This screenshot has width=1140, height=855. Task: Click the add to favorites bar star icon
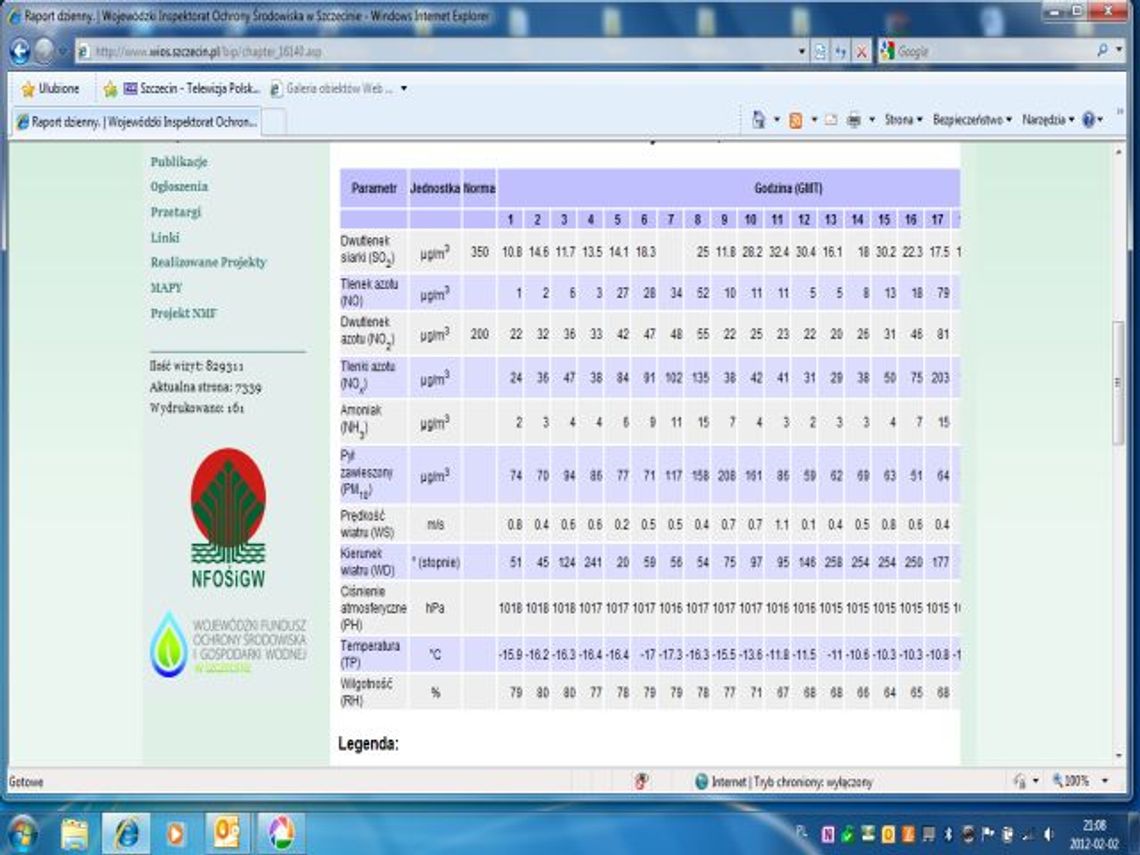(110, 89)
